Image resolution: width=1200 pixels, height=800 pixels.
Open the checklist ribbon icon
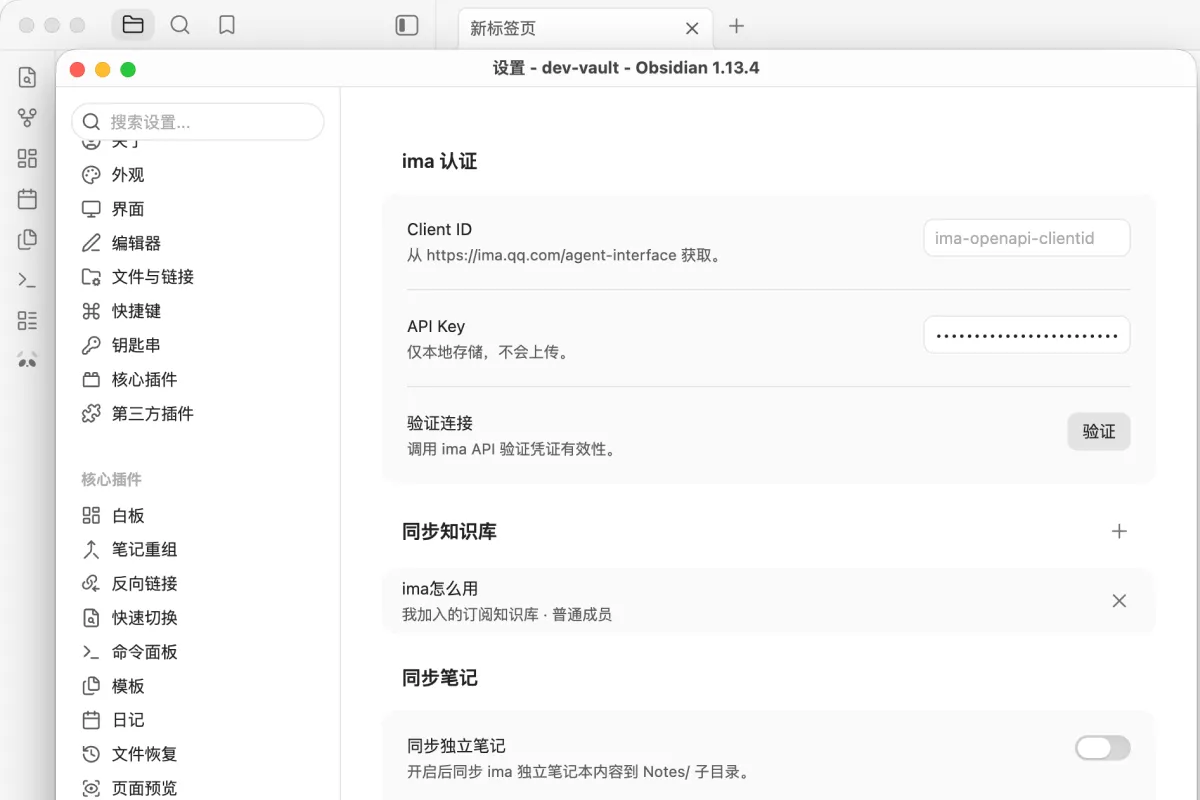click(27, 320)
